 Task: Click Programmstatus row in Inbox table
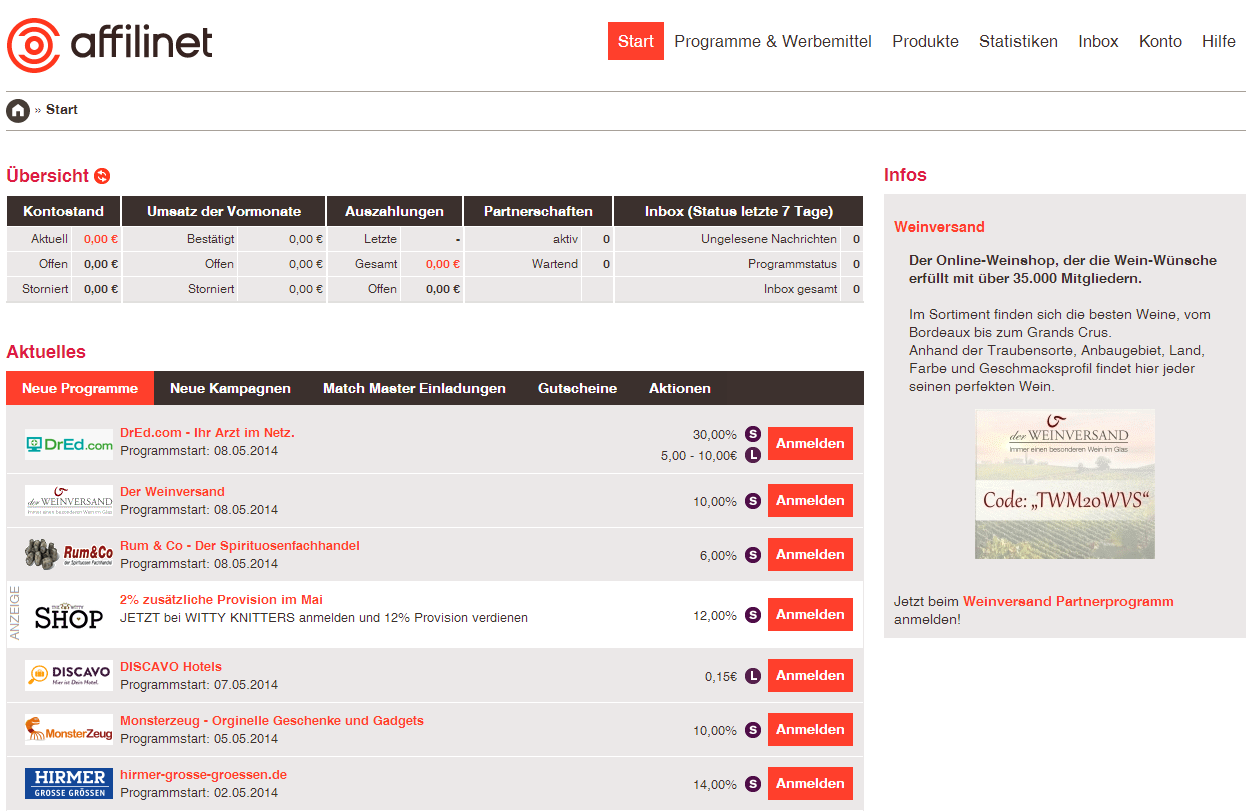pyautogui.click(x=792, y=264)
